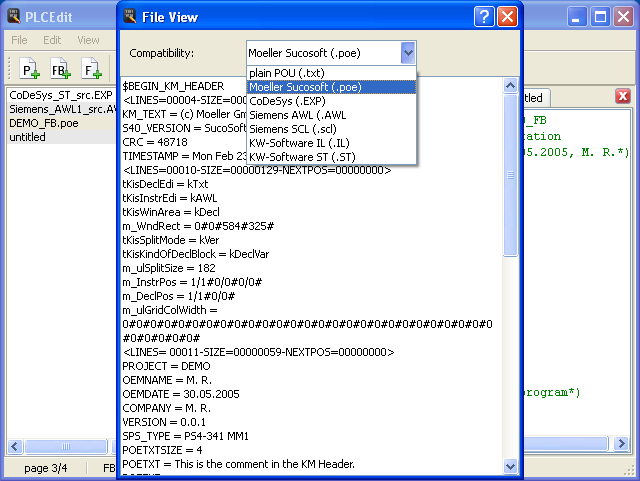This screenshot has width=640, height=481.
Task: Click the untitled editor tab
Action: click(x=536, y=98)
